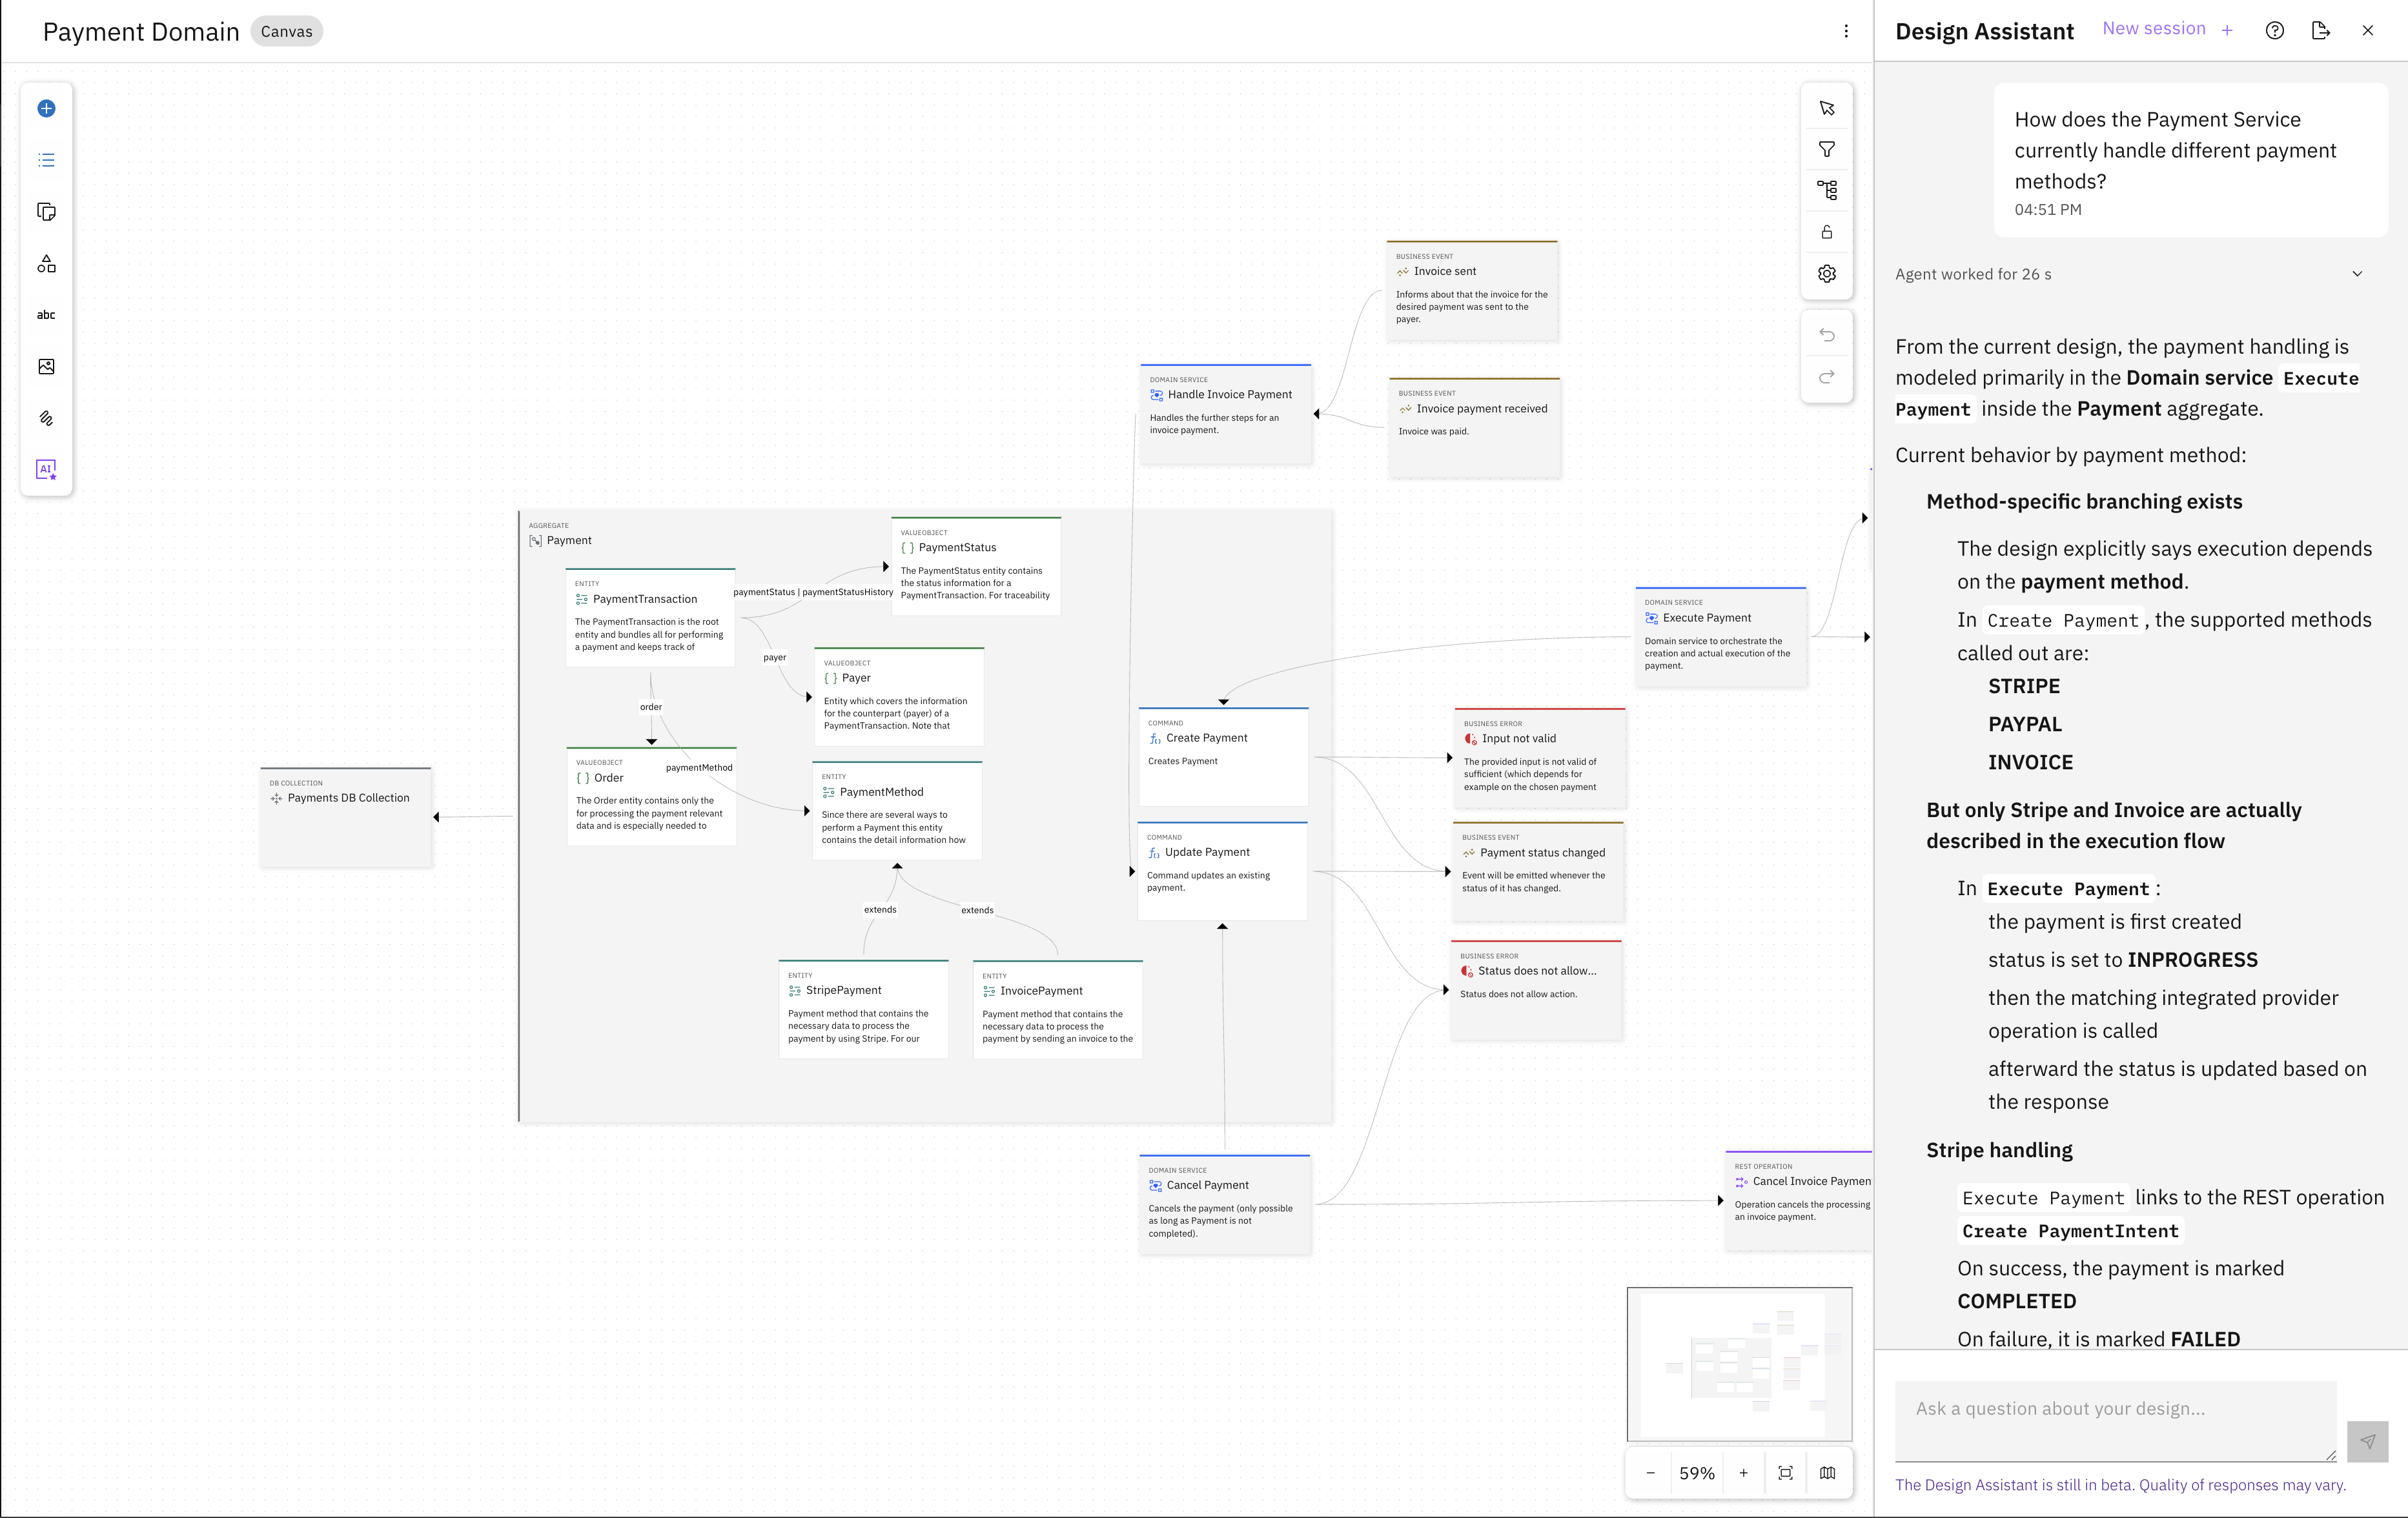2408x1518 pixels.
Task: Click the Canvas badge next to title
Action: pos(287,31)
